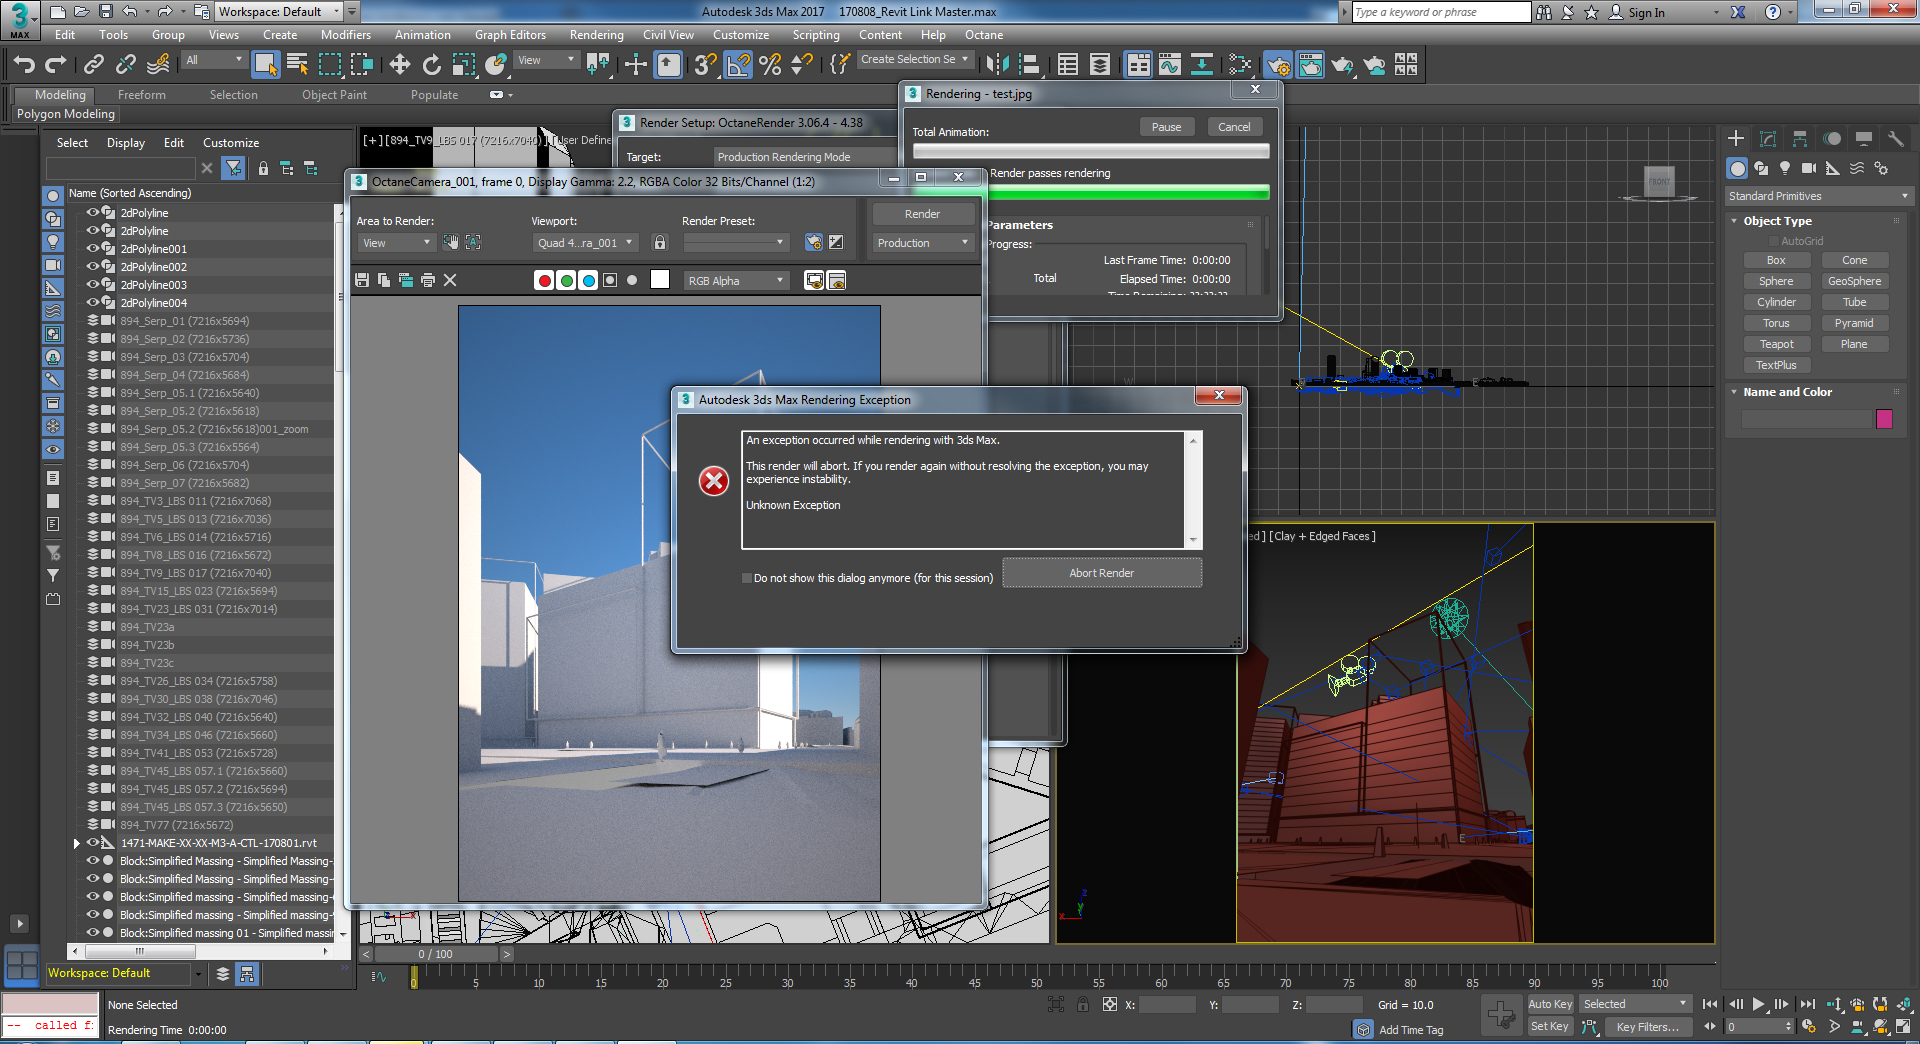
Task: Open the RGB Alpha channel dropdown
Action: pos(735,281)
